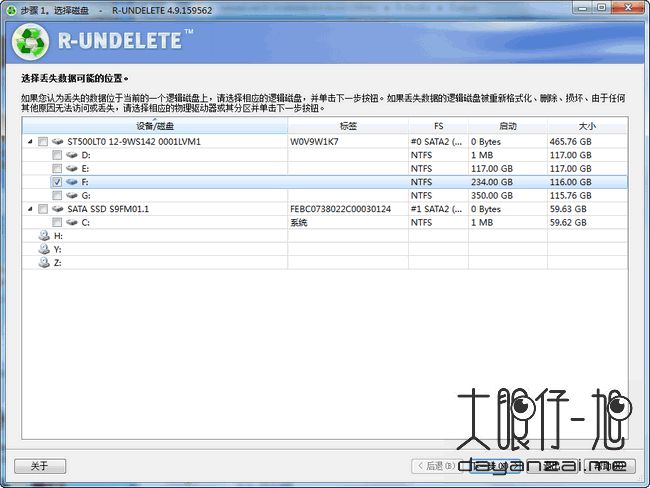Select the Y: drive row
The width and height of the screenshot is (650, 488).
click(325, 249)
